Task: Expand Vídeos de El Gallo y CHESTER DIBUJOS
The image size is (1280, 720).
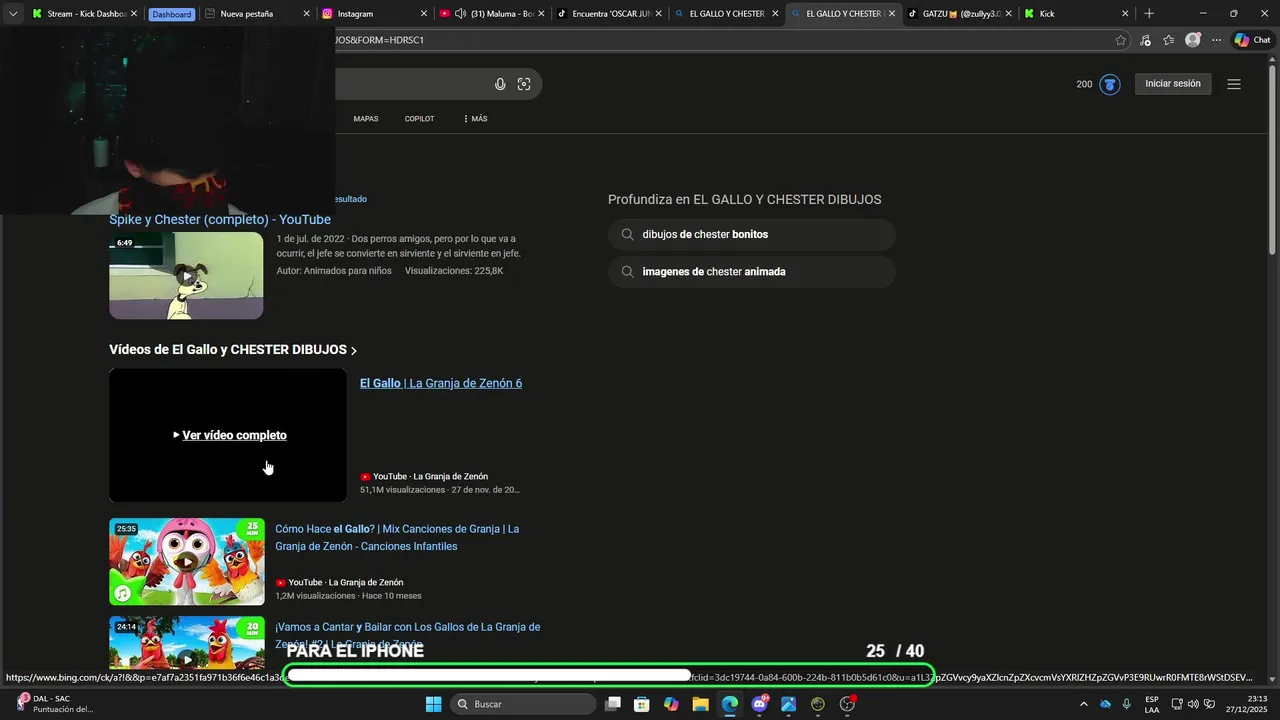Action: point(233,350)
